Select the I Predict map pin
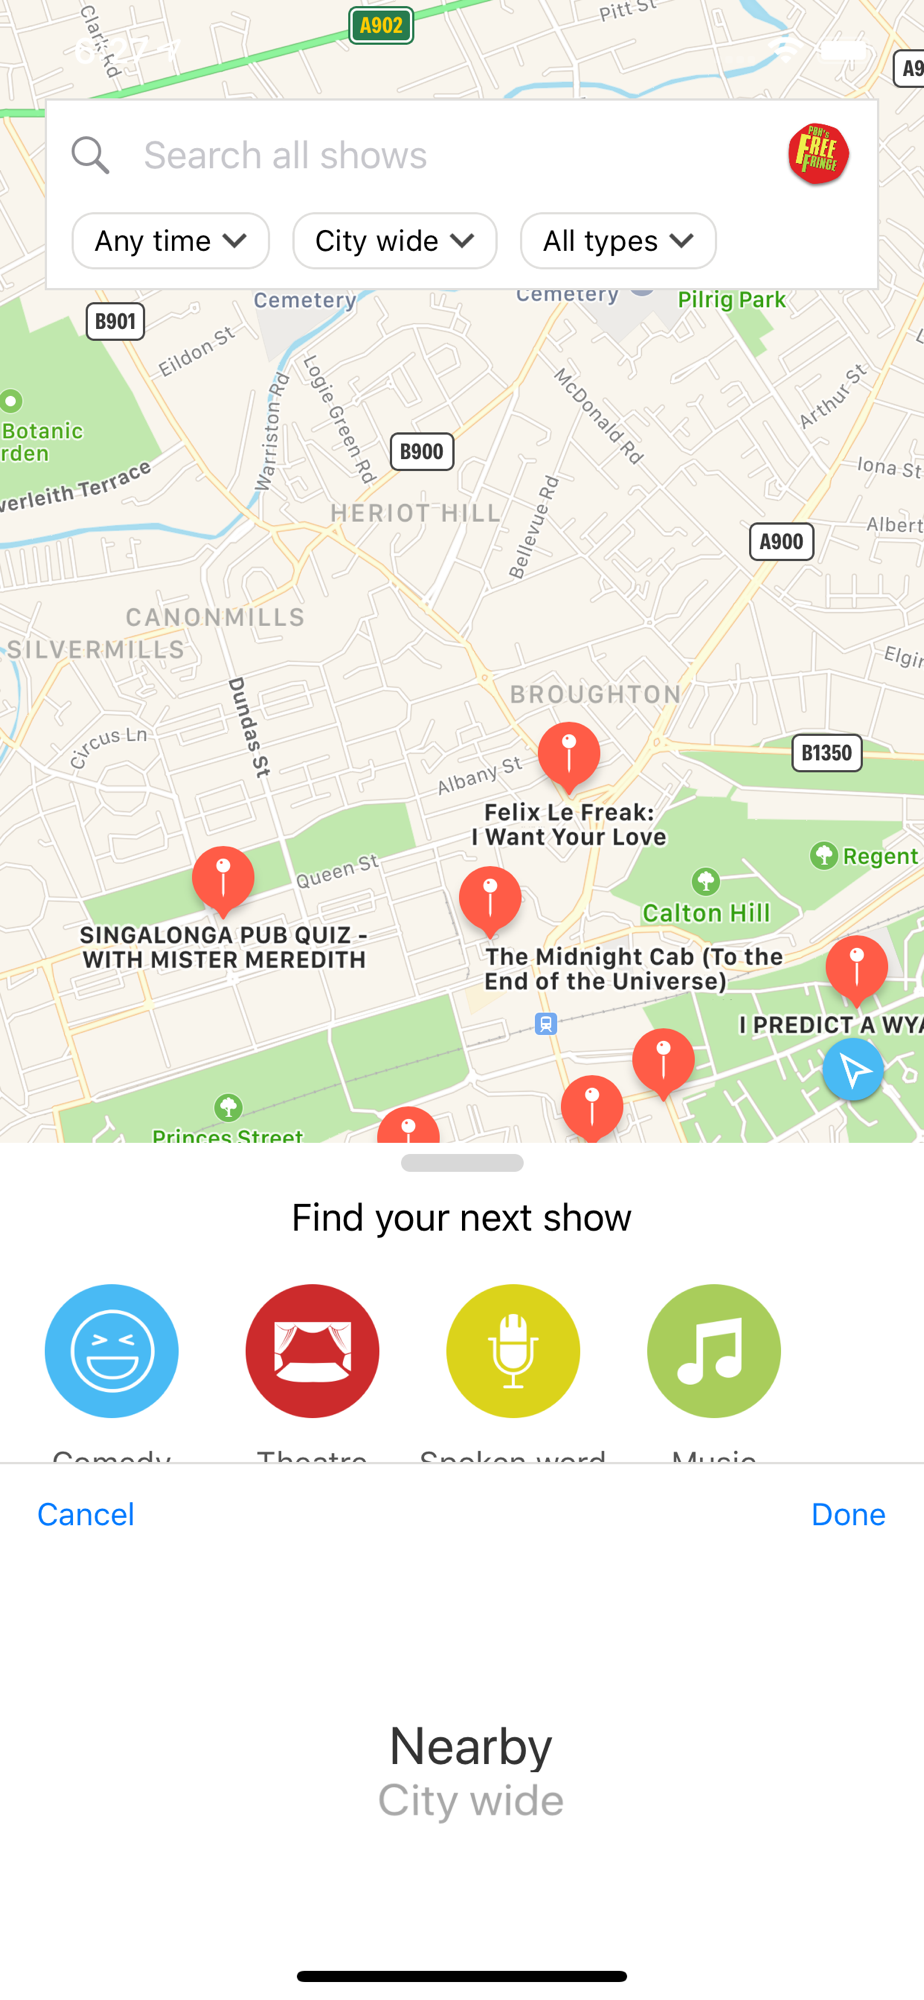 point(856,970)
